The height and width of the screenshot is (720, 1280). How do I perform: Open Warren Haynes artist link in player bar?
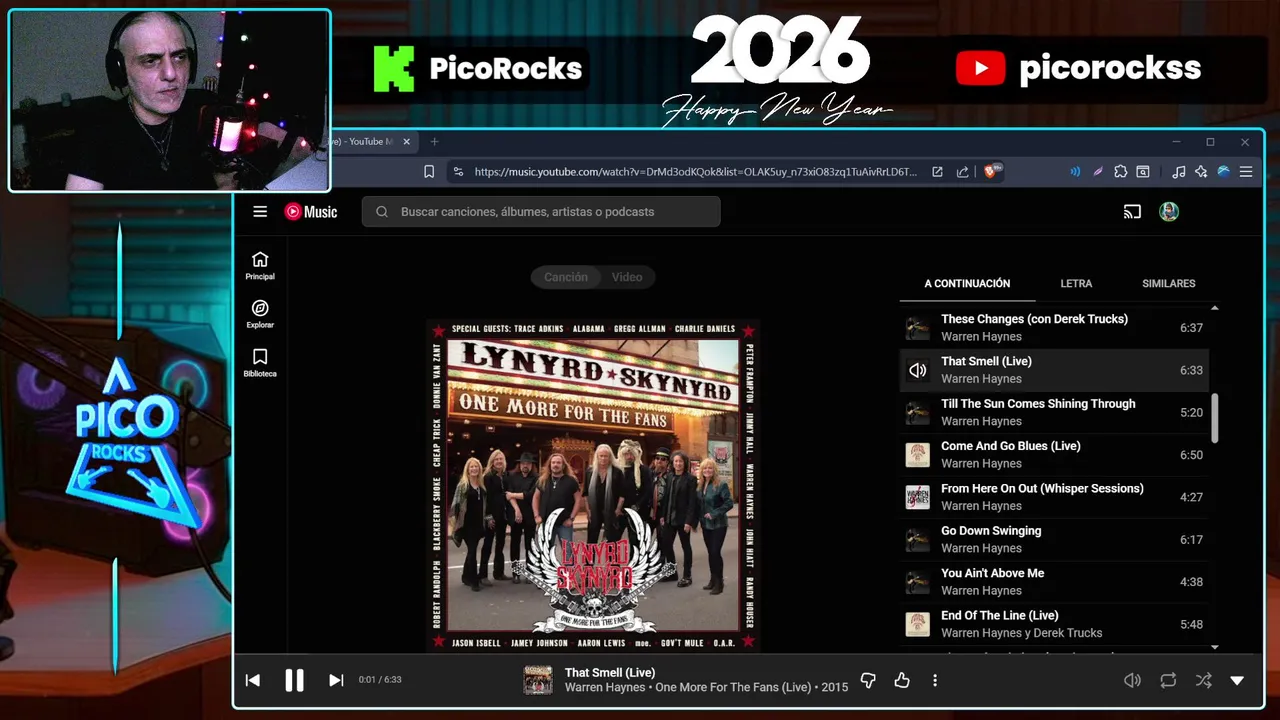point(604,687)
